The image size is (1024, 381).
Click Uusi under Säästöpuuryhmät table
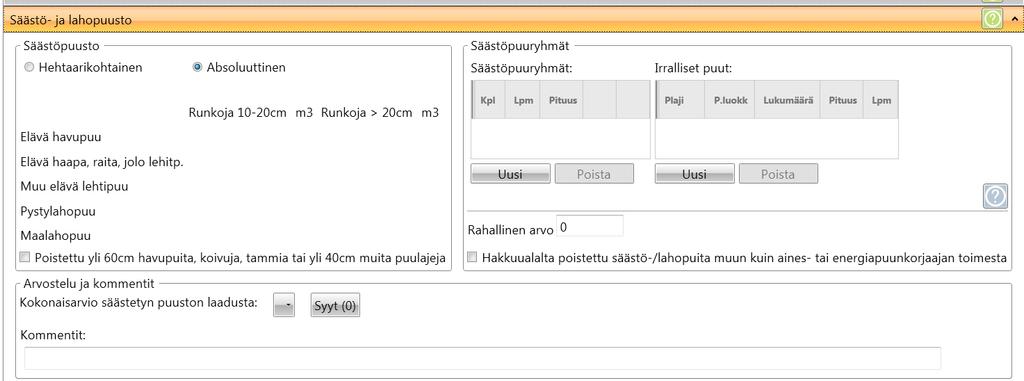[x=510, y=174]
